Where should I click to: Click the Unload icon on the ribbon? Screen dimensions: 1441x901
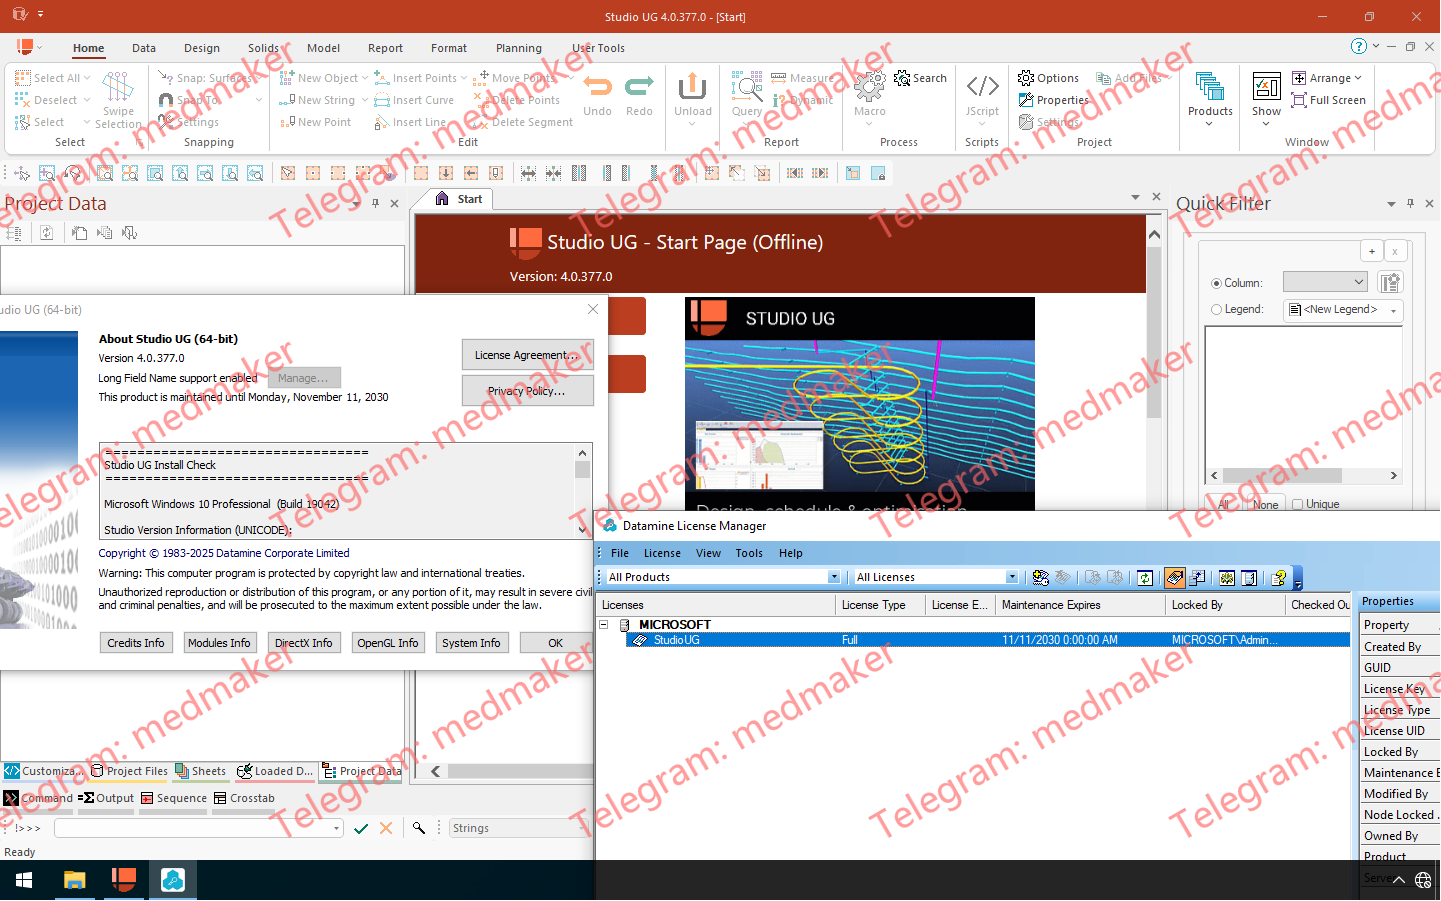click(x=693, y=88)
